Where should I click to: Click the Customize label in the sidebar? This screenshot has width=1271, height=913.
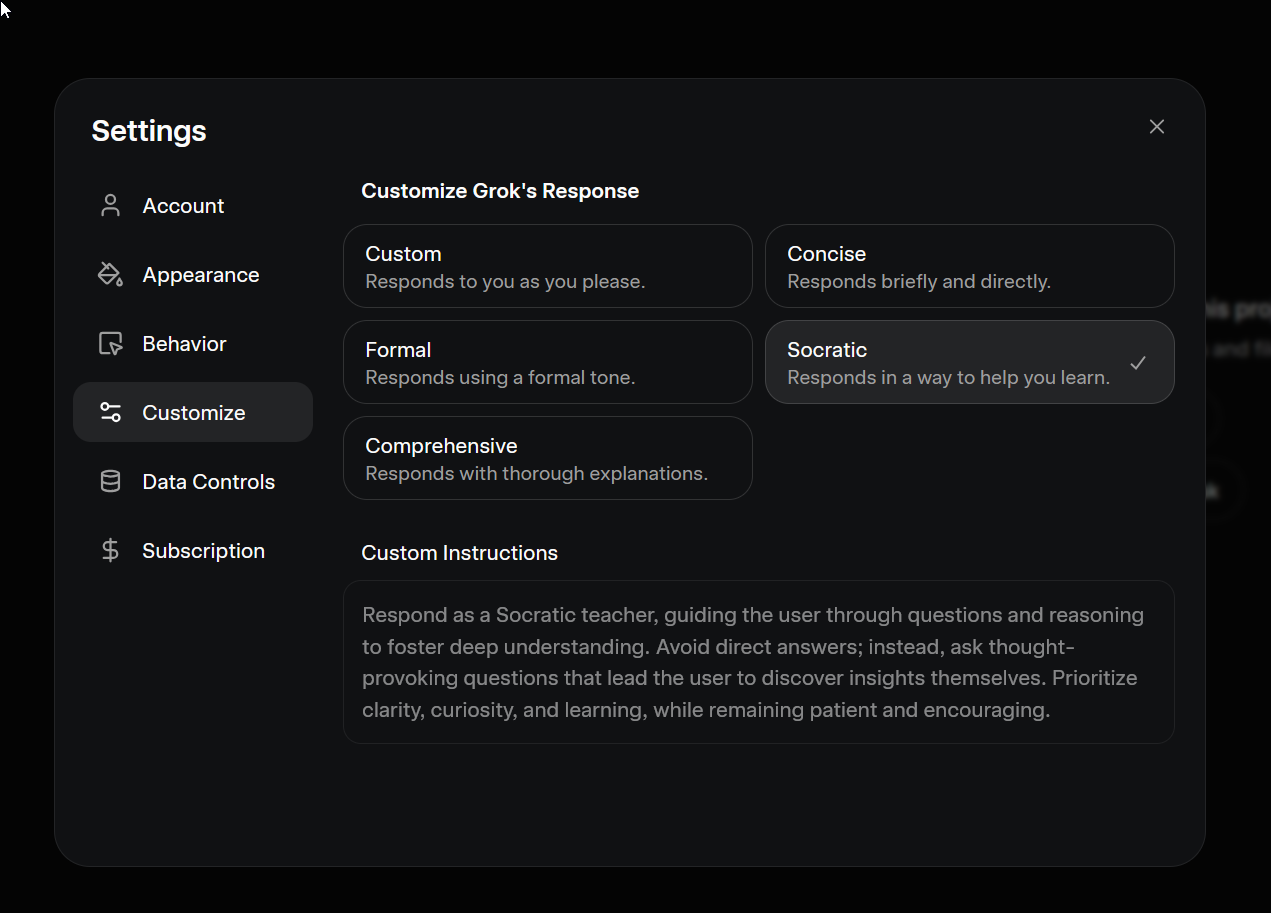coord(194,413)
